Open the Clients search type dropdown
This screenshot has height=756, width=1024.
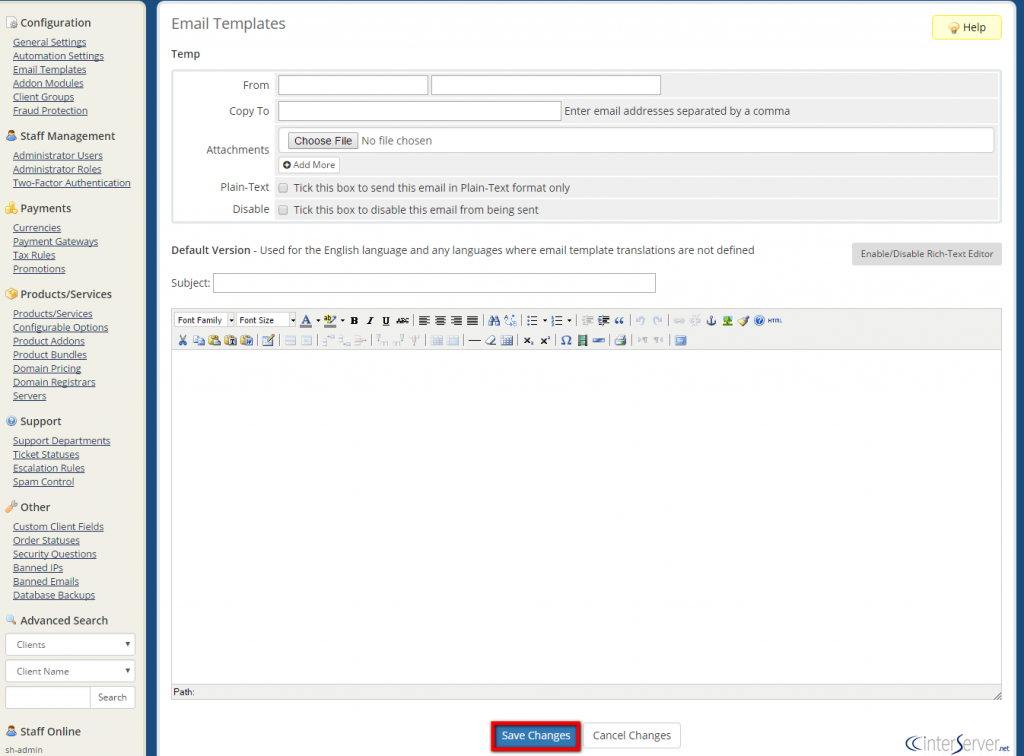point(69,644)
